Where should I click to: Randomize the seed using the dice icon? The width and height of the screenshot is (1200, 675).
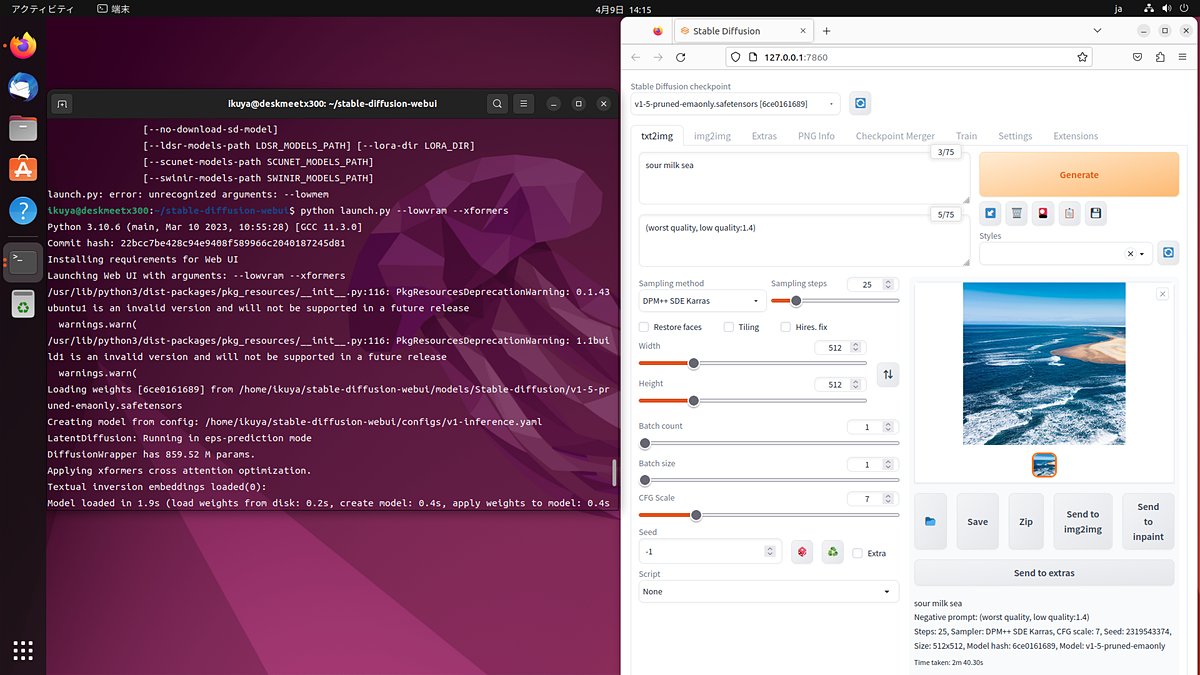click(801, 551)
